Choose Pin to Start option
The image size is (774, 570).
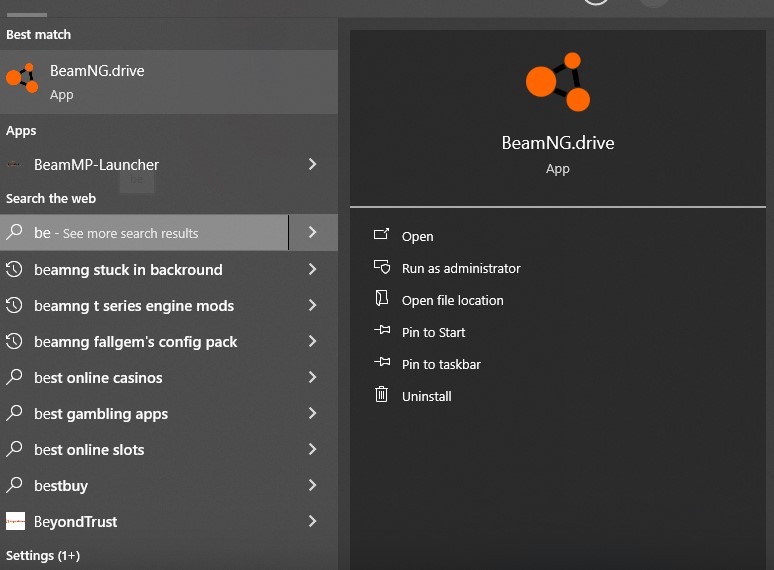pos(433,333)
